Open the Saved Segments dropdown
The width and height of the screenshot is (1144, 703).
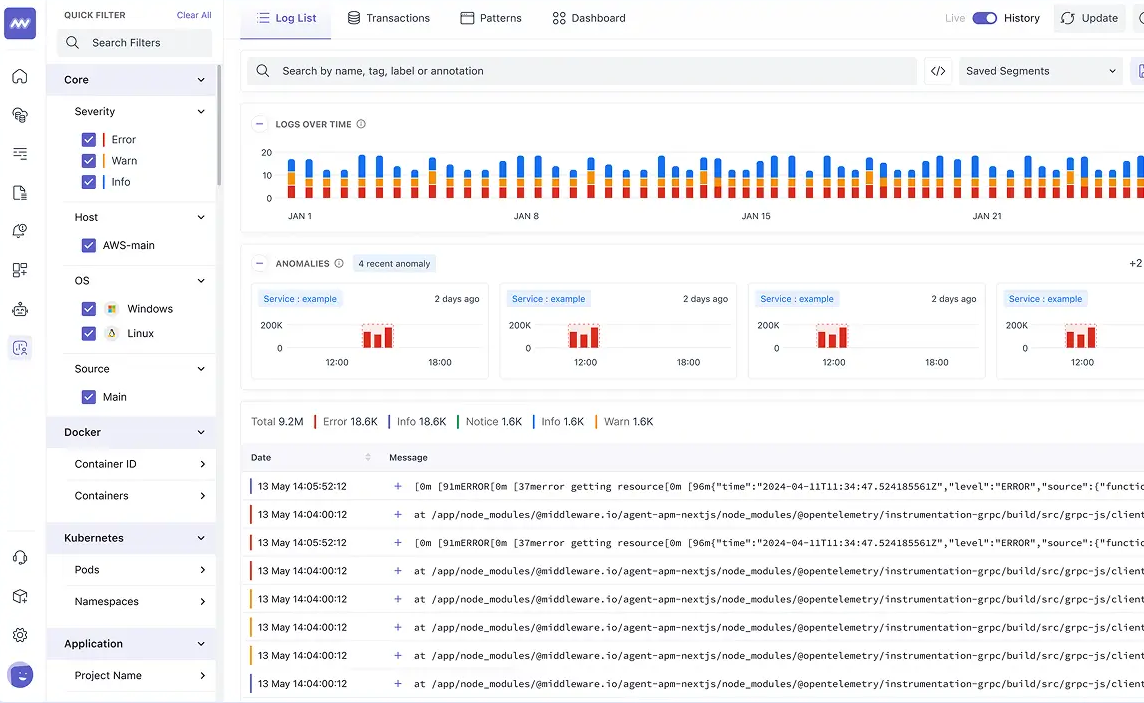[x=1040, y=71]
